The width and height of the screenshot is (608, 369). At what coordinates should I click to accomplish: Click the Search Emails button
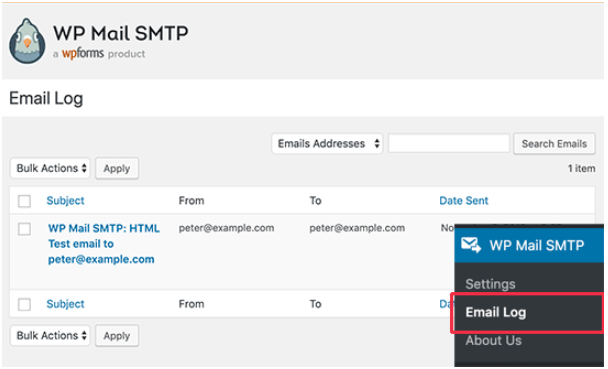[x=554, y=144]
